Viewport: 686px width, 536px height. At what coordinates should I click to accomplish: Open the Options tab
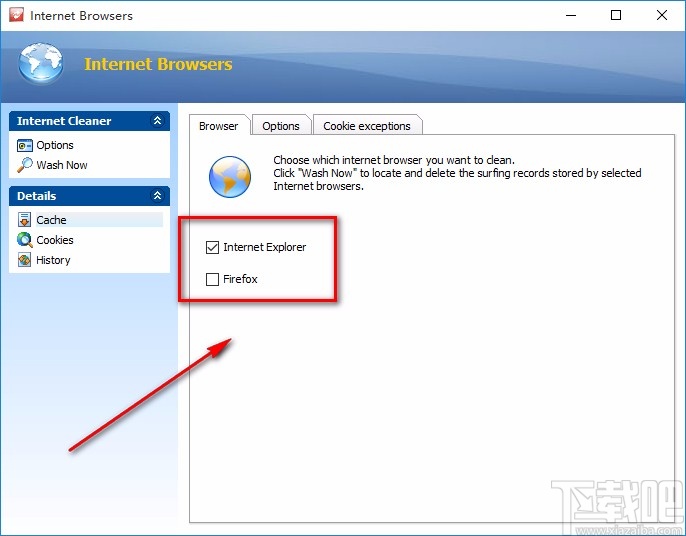click(281, 126)
